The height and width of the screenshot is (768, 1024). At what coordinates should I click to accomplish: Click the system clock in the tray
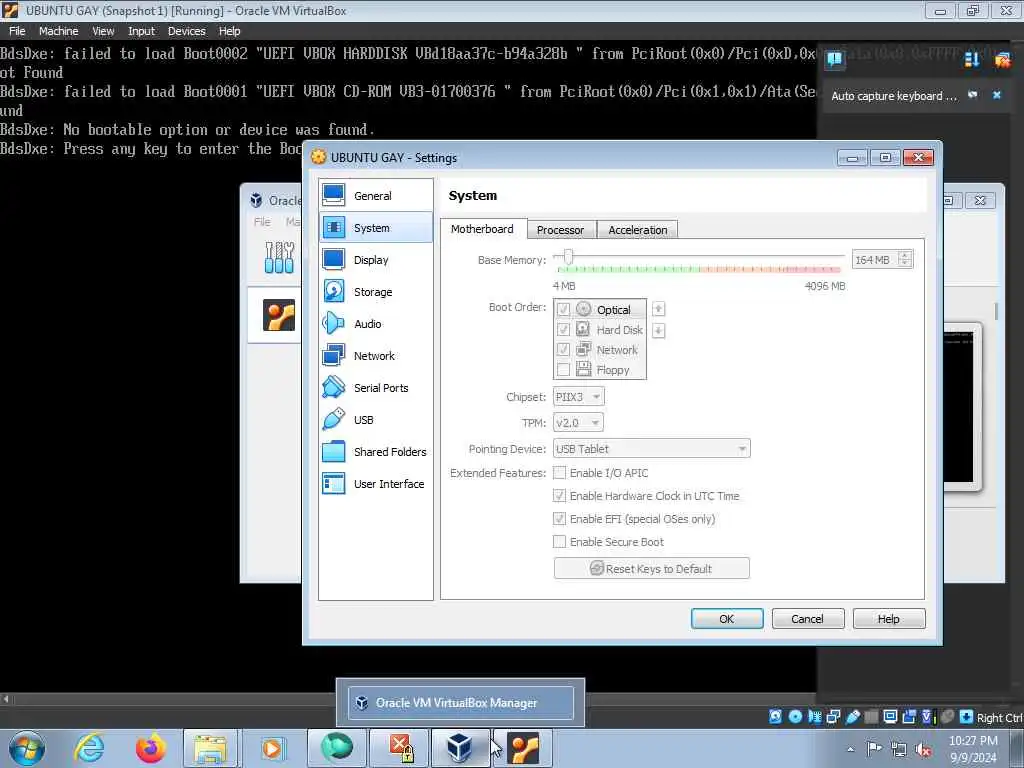[x=973, y=749]
